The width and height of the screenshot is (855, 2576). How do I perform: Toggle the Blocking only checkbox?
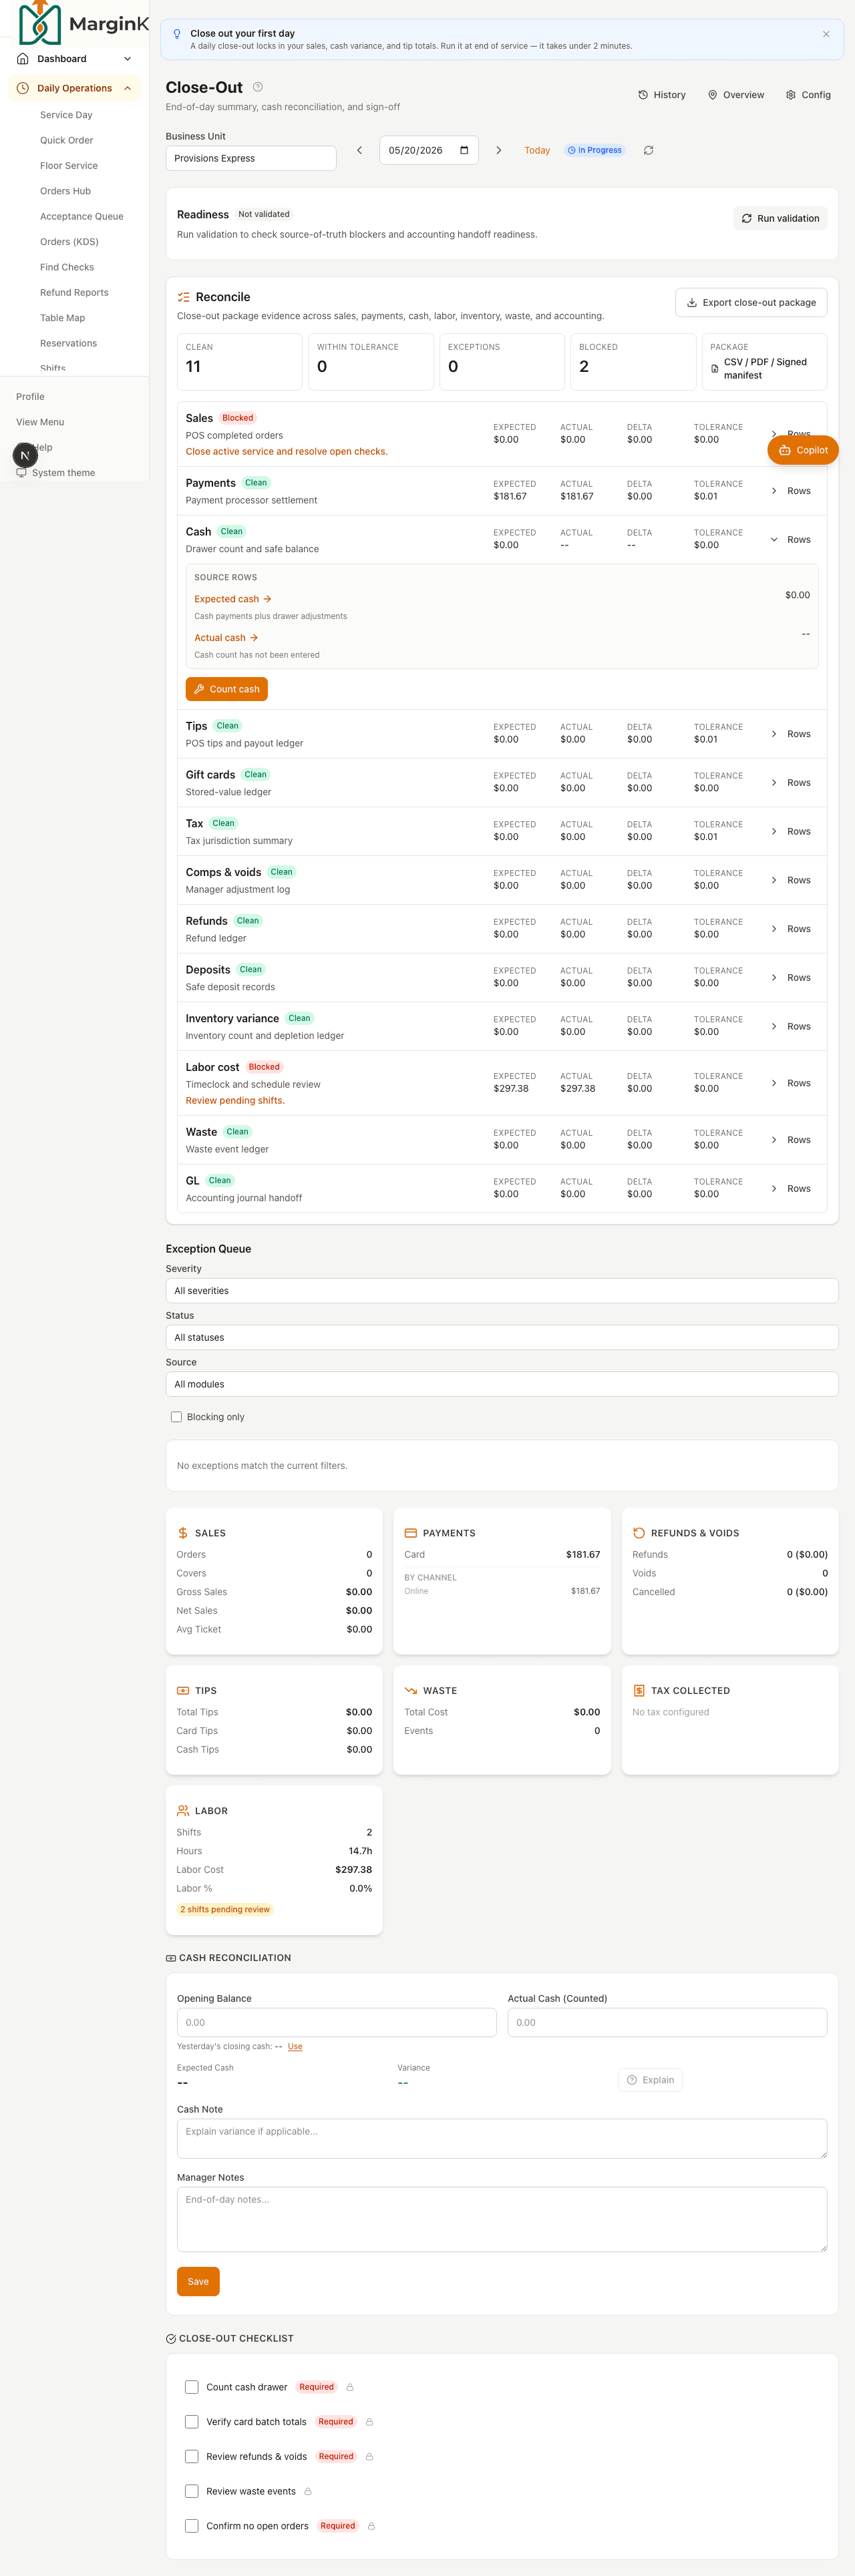pos(176,1417)
